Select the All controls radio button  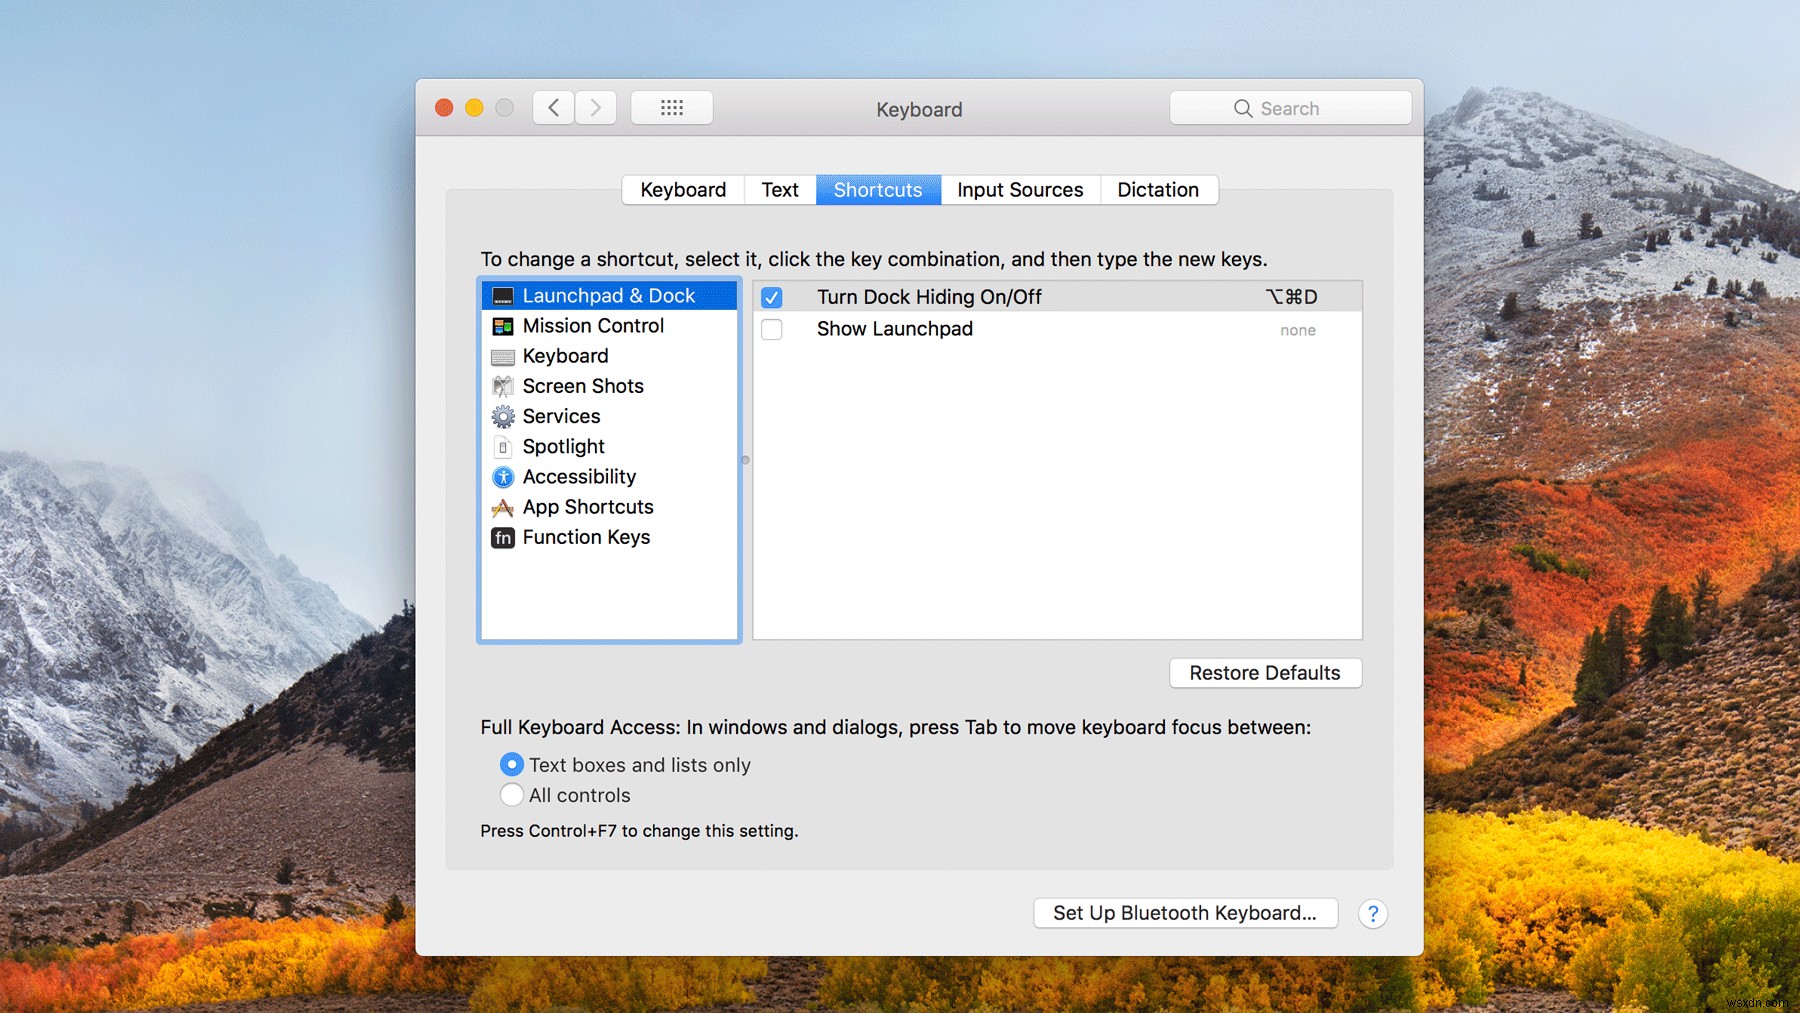pos(511,795)
